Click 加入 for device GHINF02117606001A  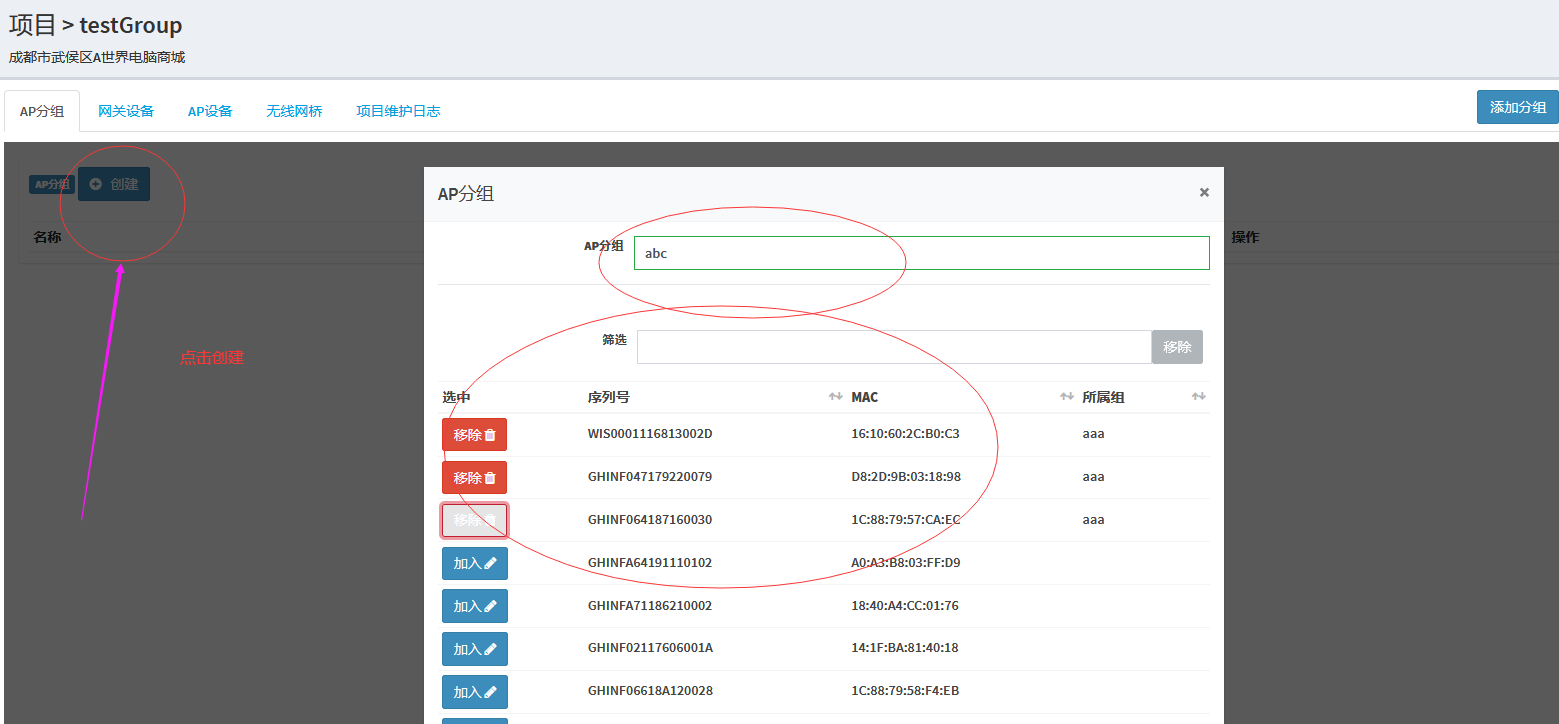474,649
